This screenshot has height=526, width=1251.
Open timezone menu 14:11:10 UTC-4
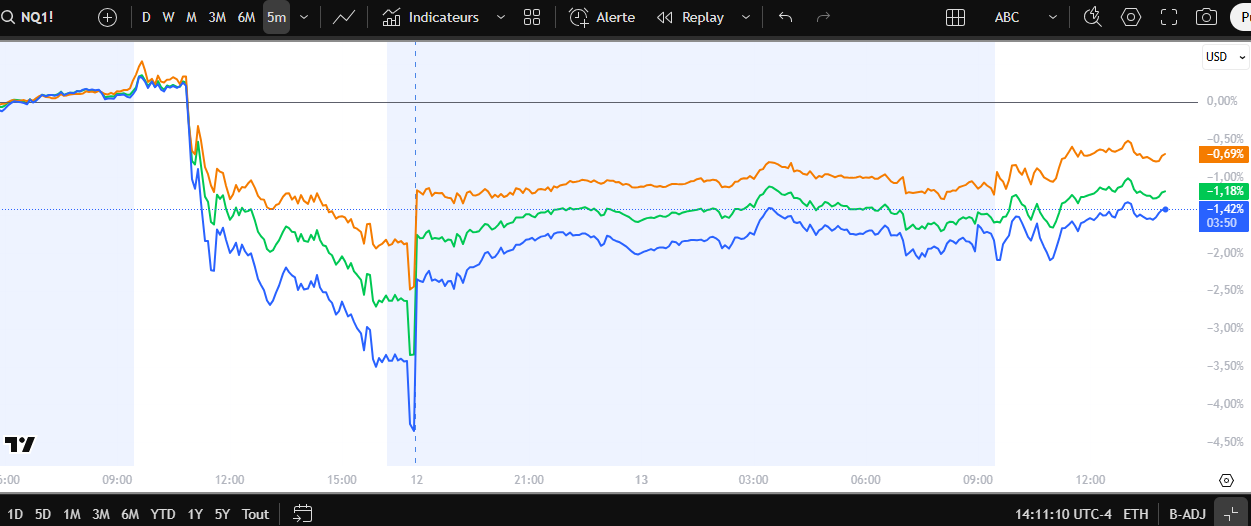click(1062, 514)
